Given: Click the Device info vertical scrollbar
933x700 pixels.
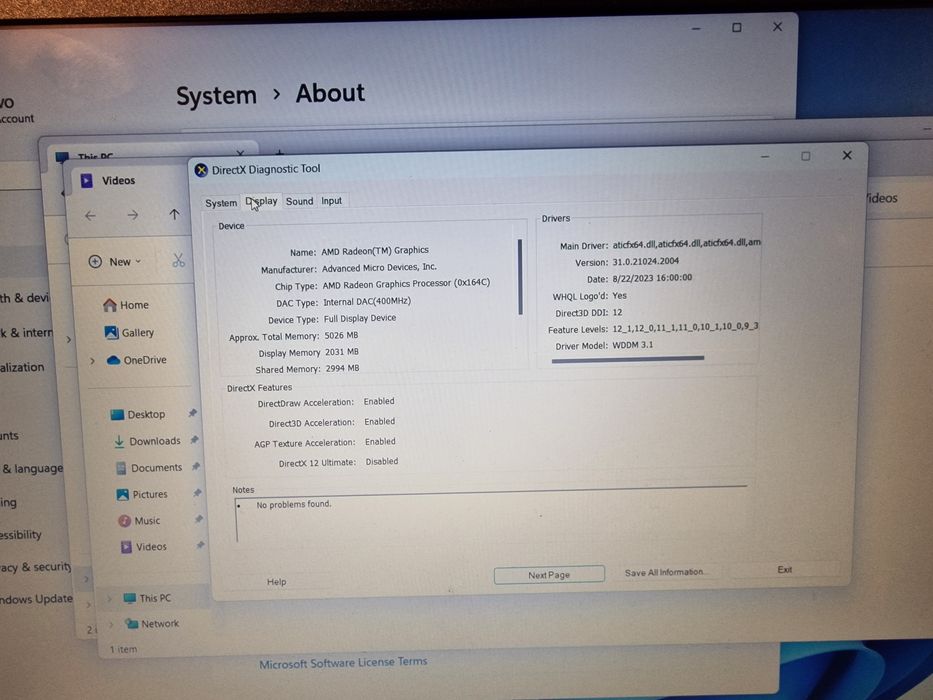Looking at the screenshot, I should click(520, 277).
